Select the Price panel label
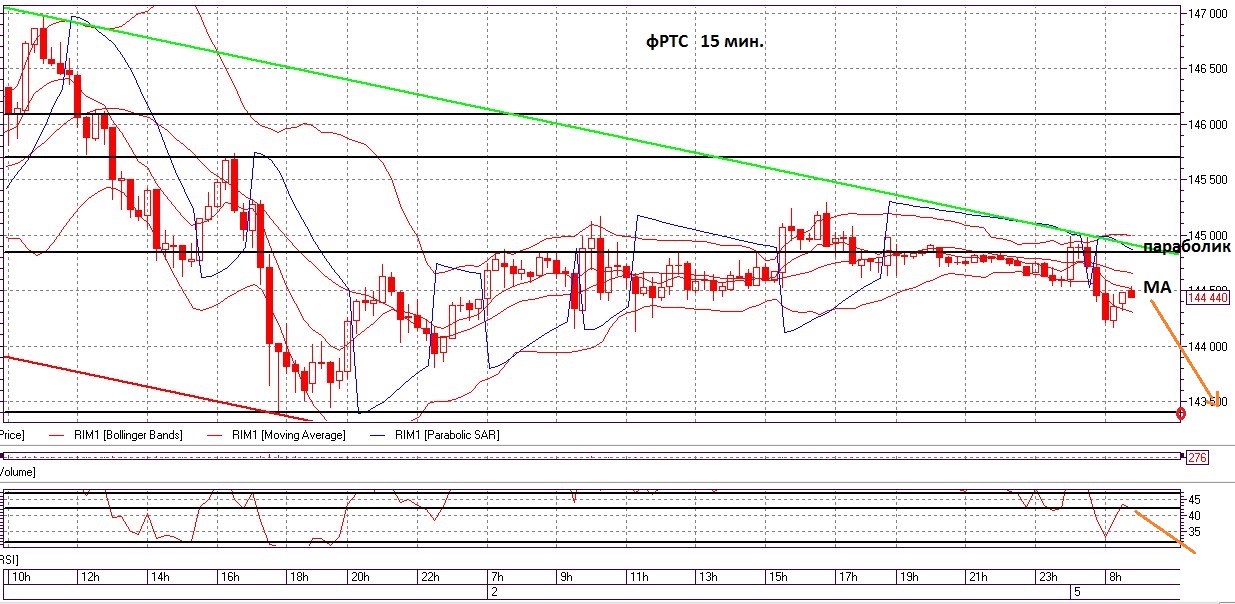The width and height of the screenshot is (1235, 604). coord(12,435)
